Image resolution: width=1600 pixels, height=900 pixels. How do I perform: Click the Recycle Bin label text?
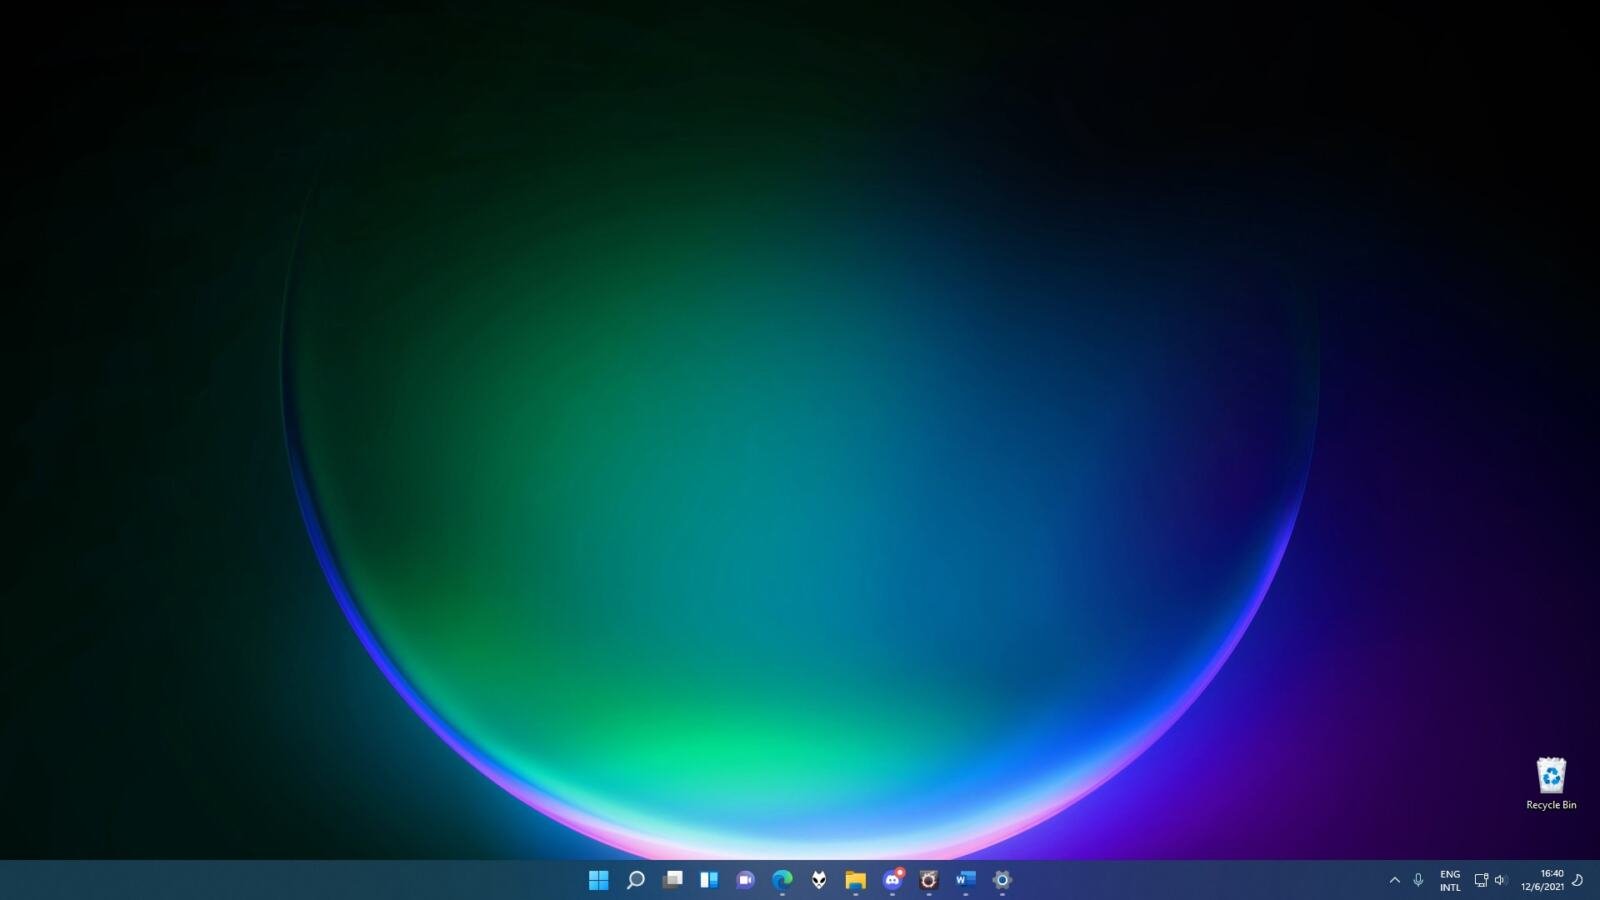pos(1551,805)
